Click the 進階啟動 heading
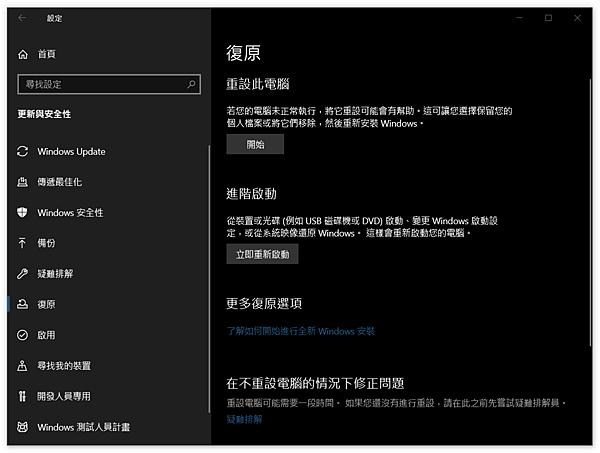This screenshot has height=453, width=600. pyautogui.click(x=251, y=194)
